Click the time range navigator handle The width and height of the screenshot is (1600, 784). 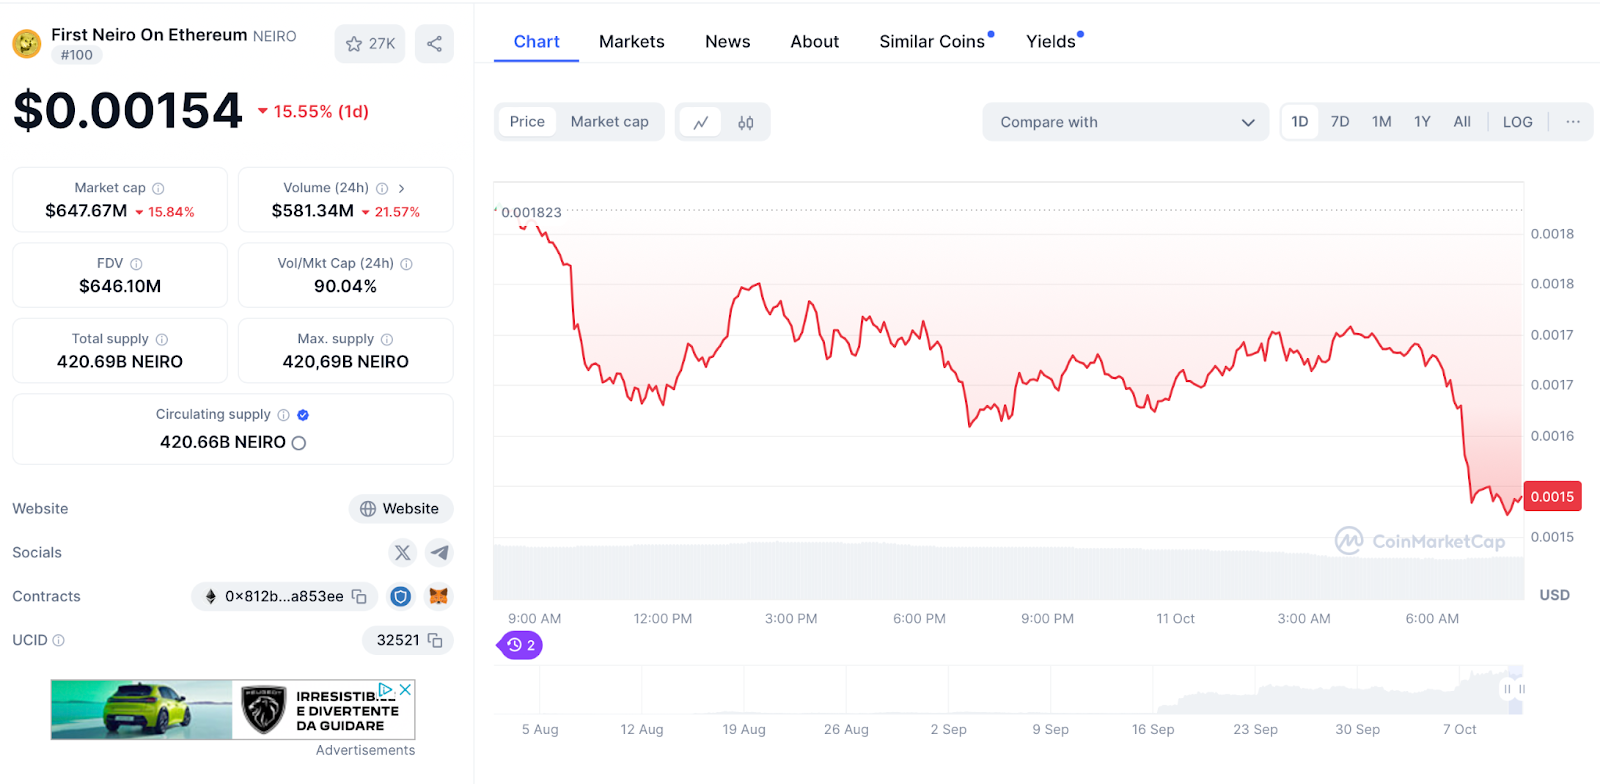1514,689
